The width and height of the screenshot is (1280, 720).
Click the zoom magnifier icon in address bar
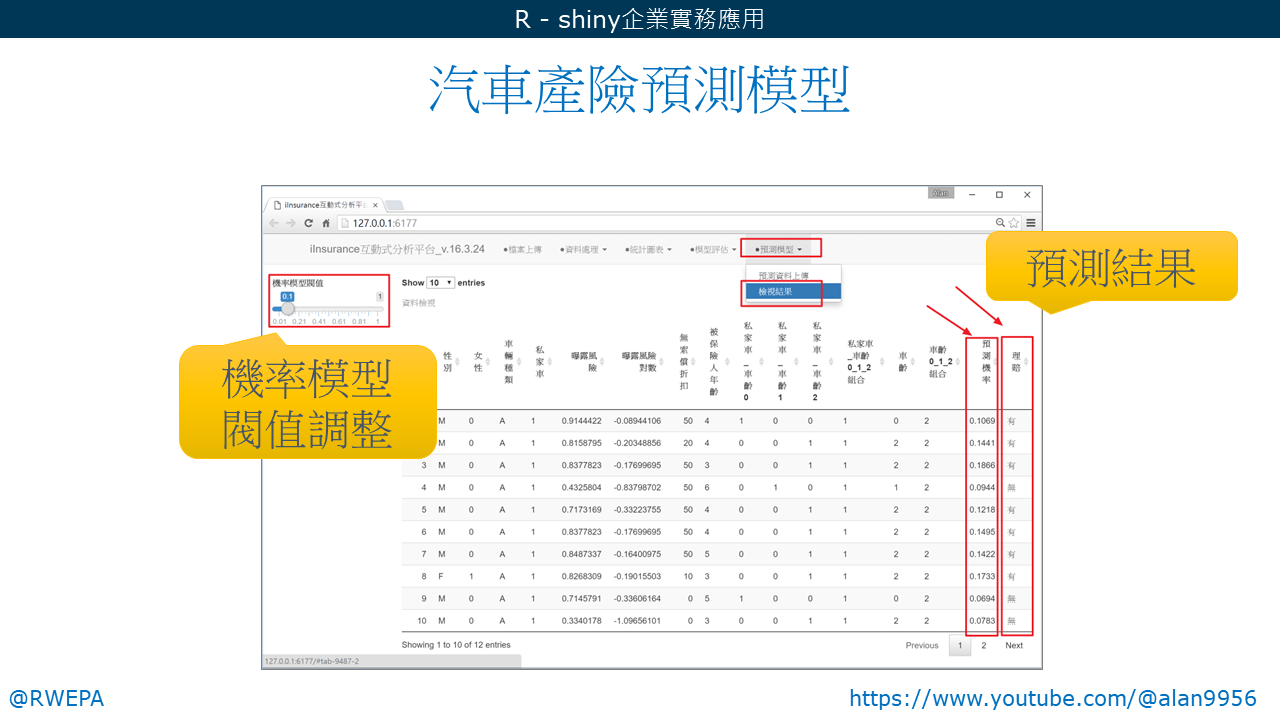coord(1000,223)
